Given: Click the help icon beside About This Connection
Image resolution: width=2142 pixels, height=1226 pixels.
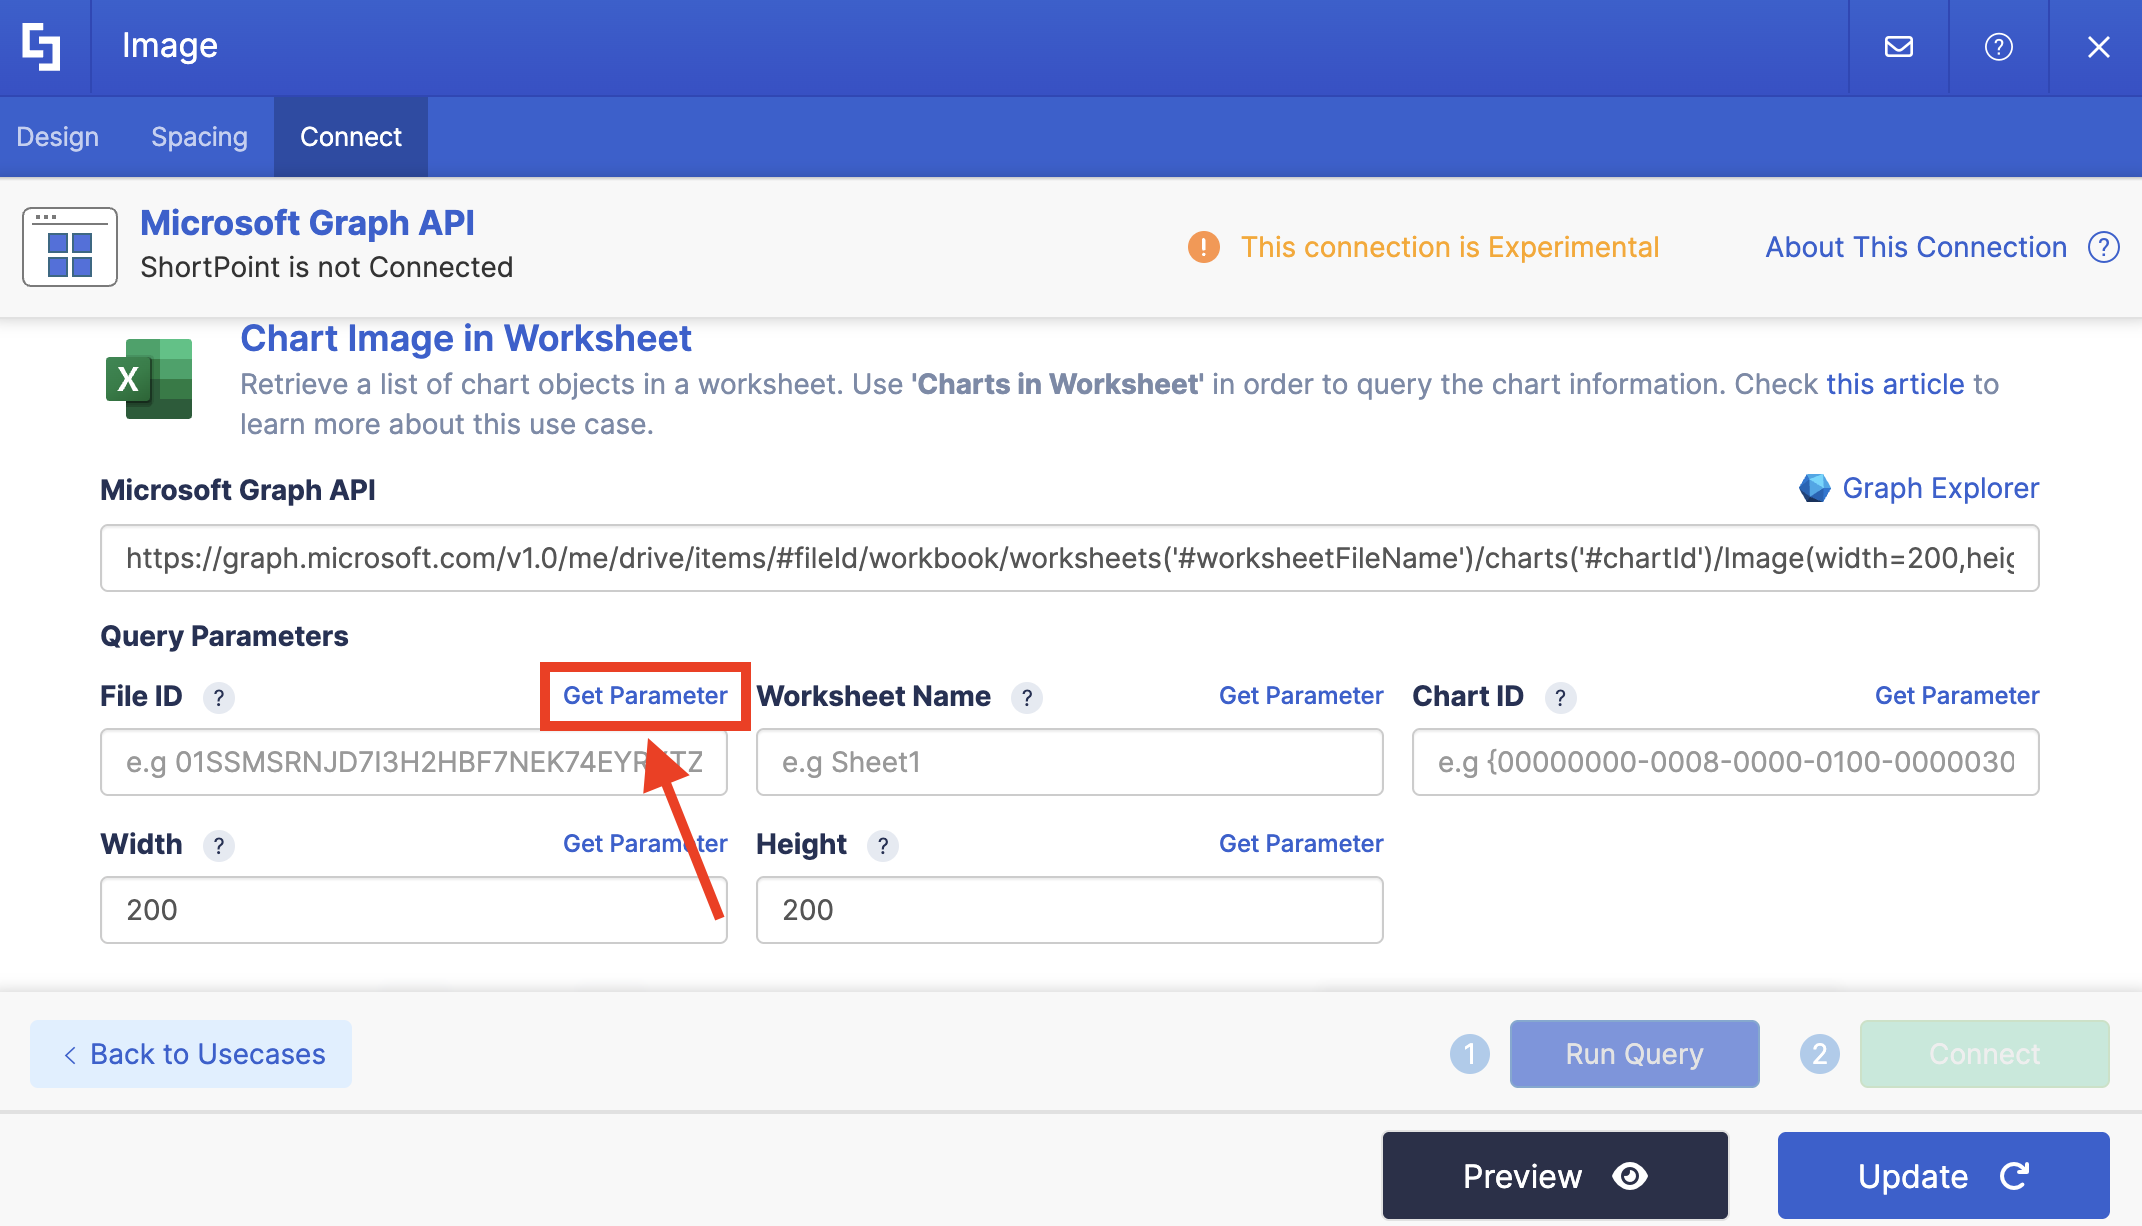Looking at the screenshot, I should [x=2103, y=247].
